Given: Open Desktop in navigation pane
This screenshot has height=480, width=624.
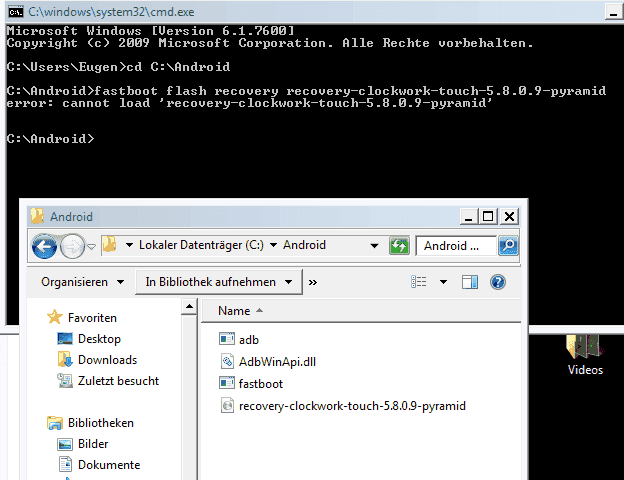Looking at the screenshot, I should [x=99, y=339].
